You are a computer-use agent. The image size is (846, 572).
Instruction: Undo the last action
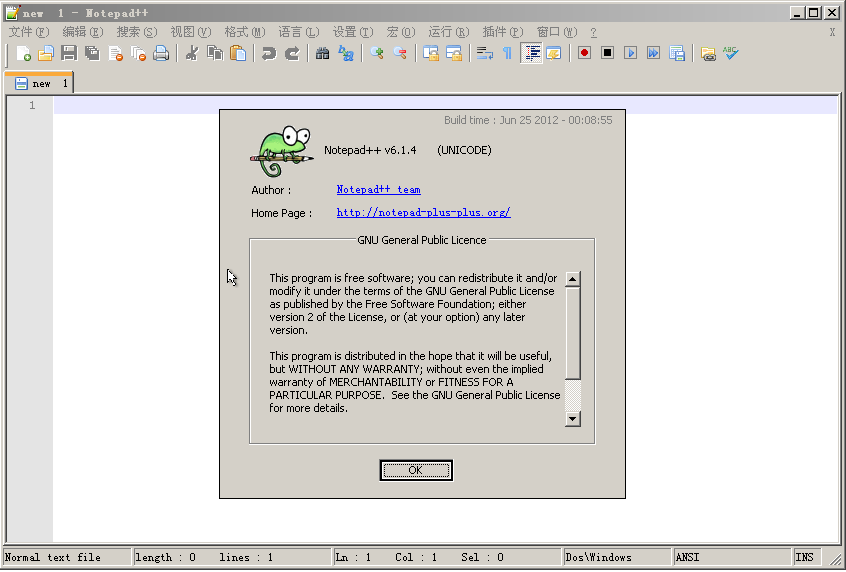click(x=268, y=53)
